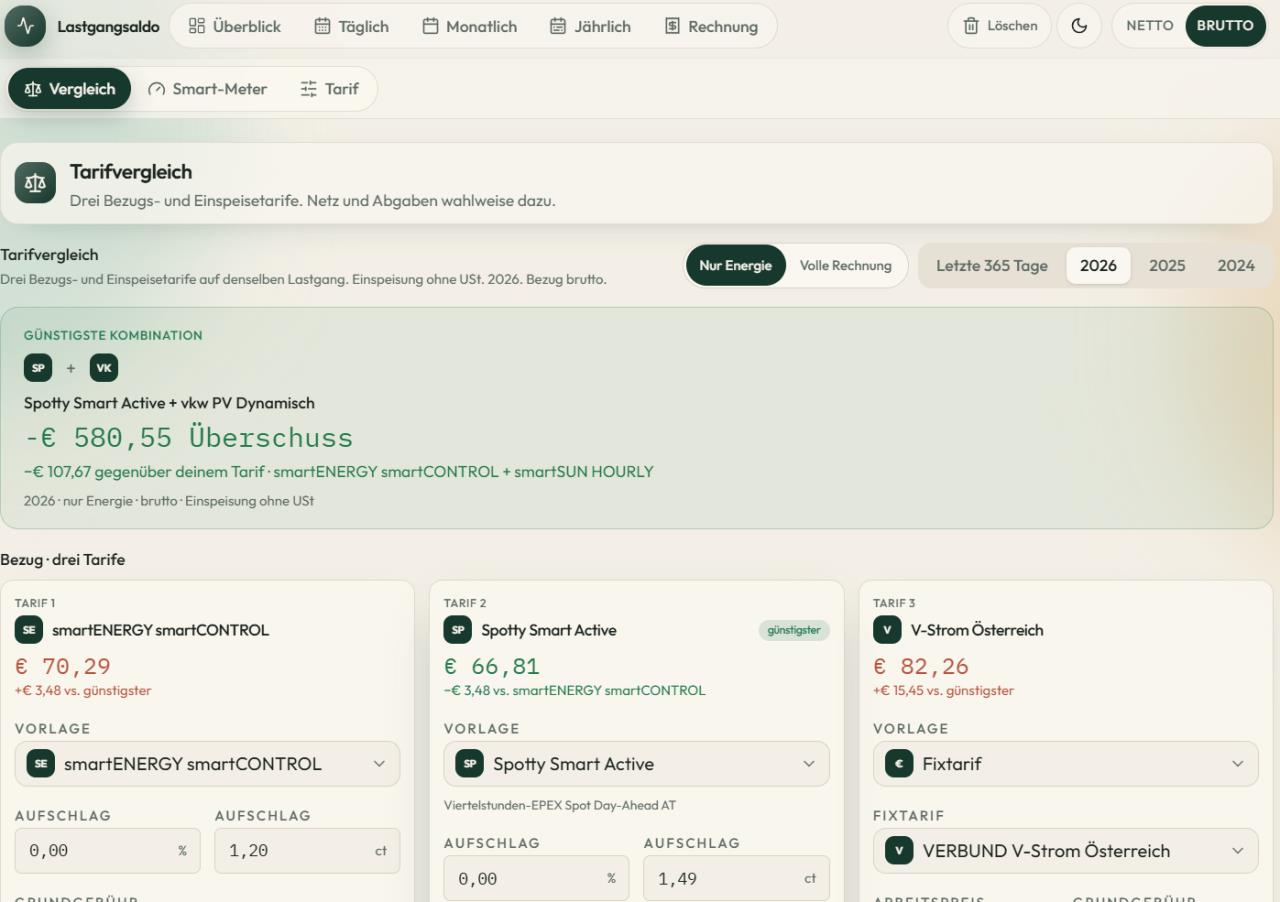Go to the Monatlich tab

pos(470,27)
